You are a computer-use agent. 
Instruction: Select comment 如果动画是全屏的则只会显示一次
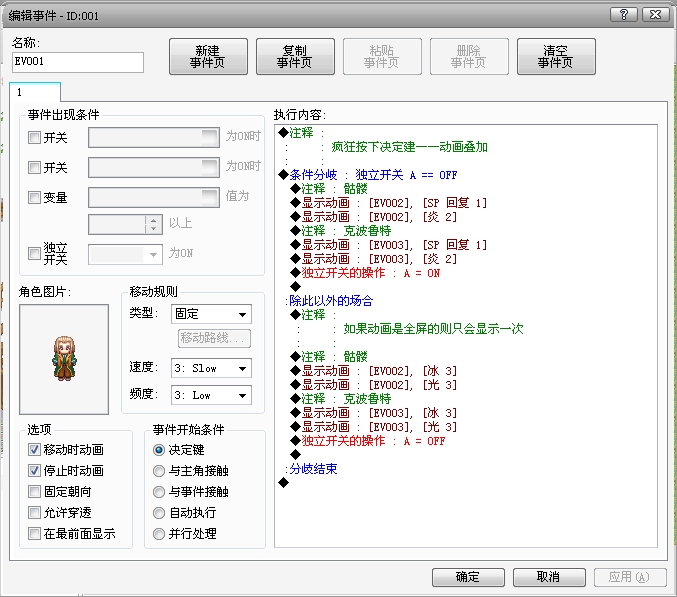coord(433,329)
